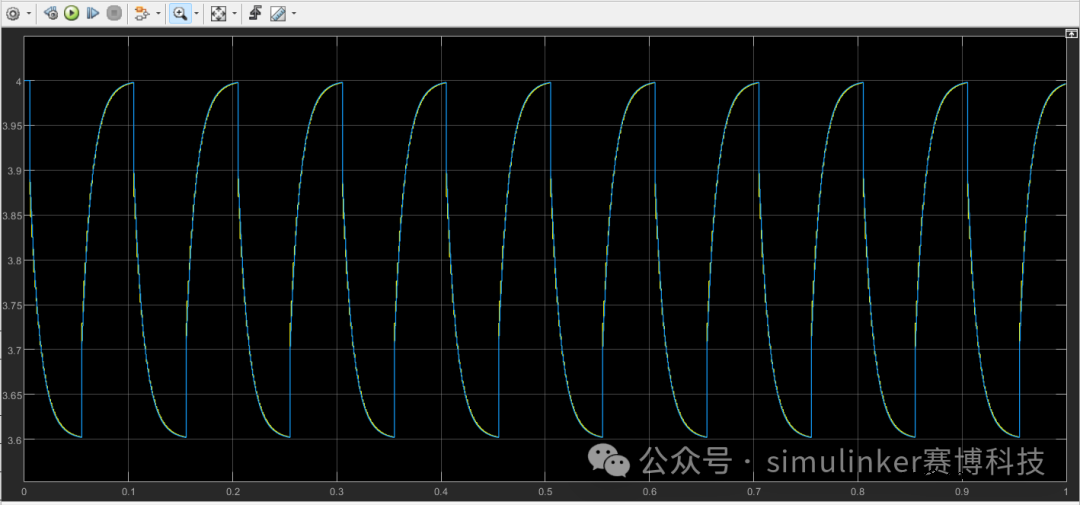The height and width of the screenshot is (505, 1080).
Task: Open the scope Configuration Properties gear
Action: click(x=13, y=14)
